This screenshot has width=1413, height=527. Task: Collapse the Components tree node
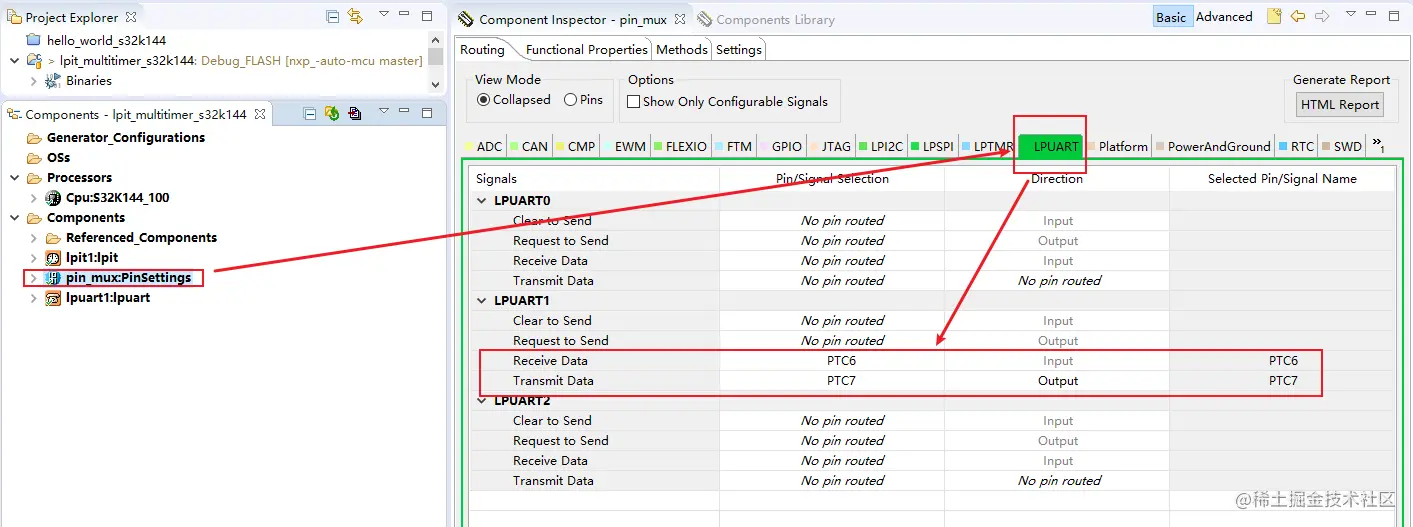click(14, 218)
